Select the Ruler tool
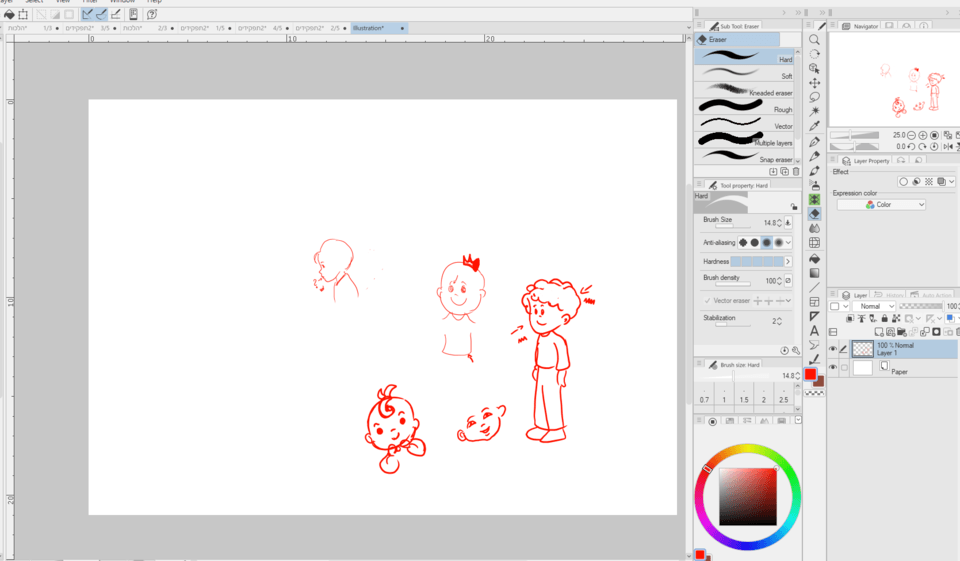 pyautogui.click(x=814, y=316)
